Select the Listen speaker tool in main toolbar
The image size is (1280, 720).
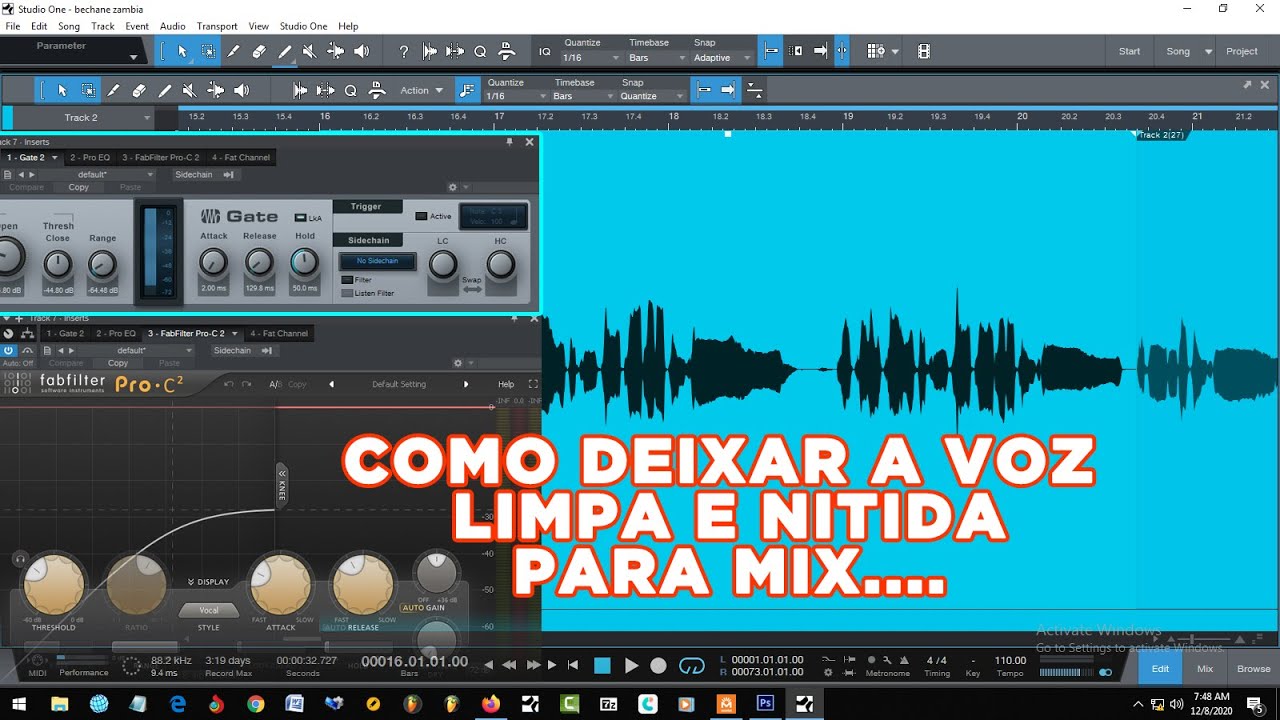pyautogui.click(x=361, y=51)
